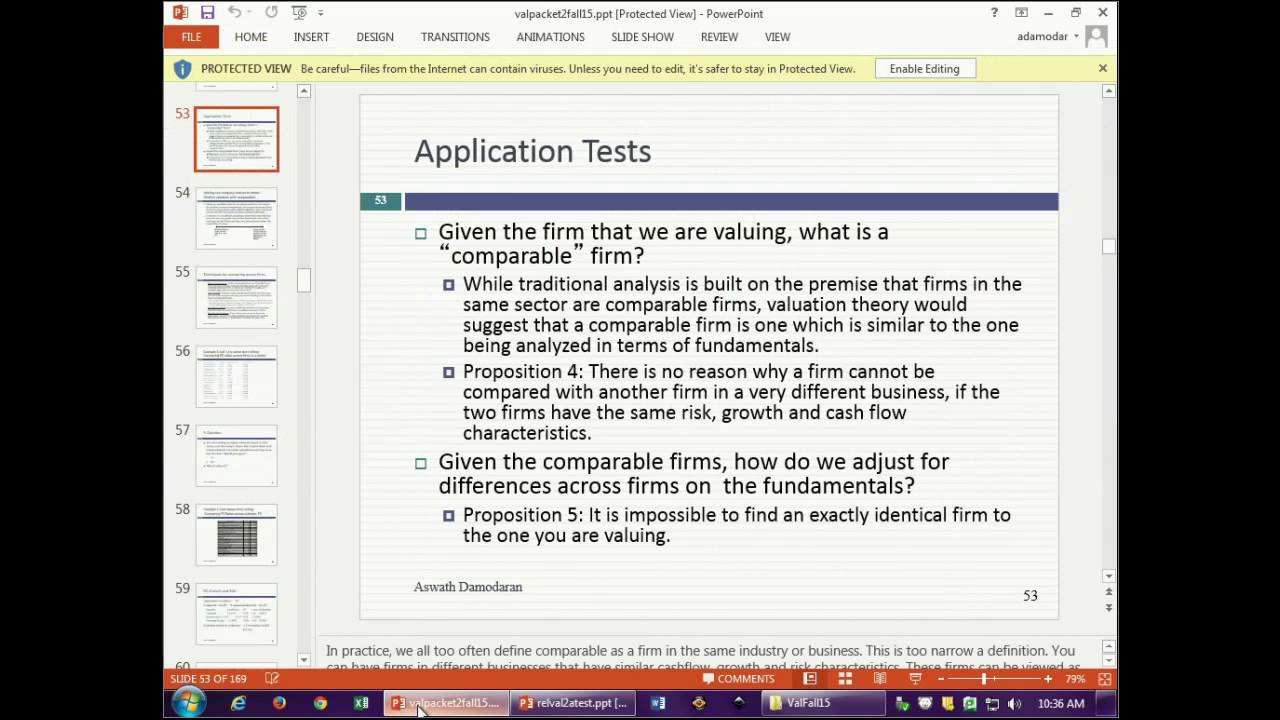Viewport: 1280px width, 720px height.
Task: Open the FILE tab
Action: tap(191, 37)
